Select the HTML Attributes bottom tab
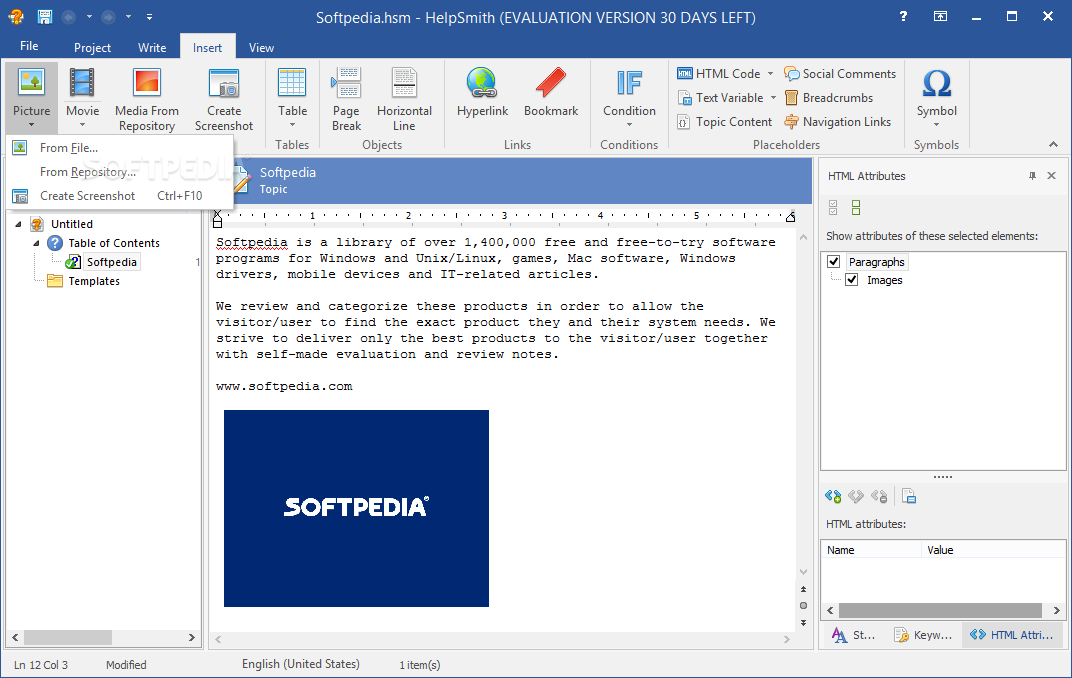 tap(1012, 635)
